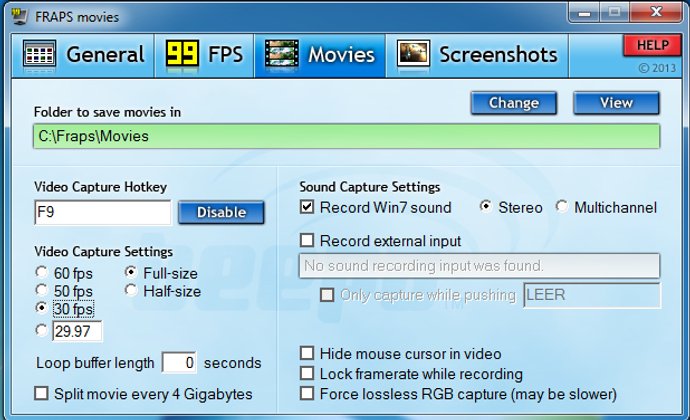The width and height of the screenshot is (690, 420).
Task: Choose Full-size video capture
Action: [x=131, y=272]
